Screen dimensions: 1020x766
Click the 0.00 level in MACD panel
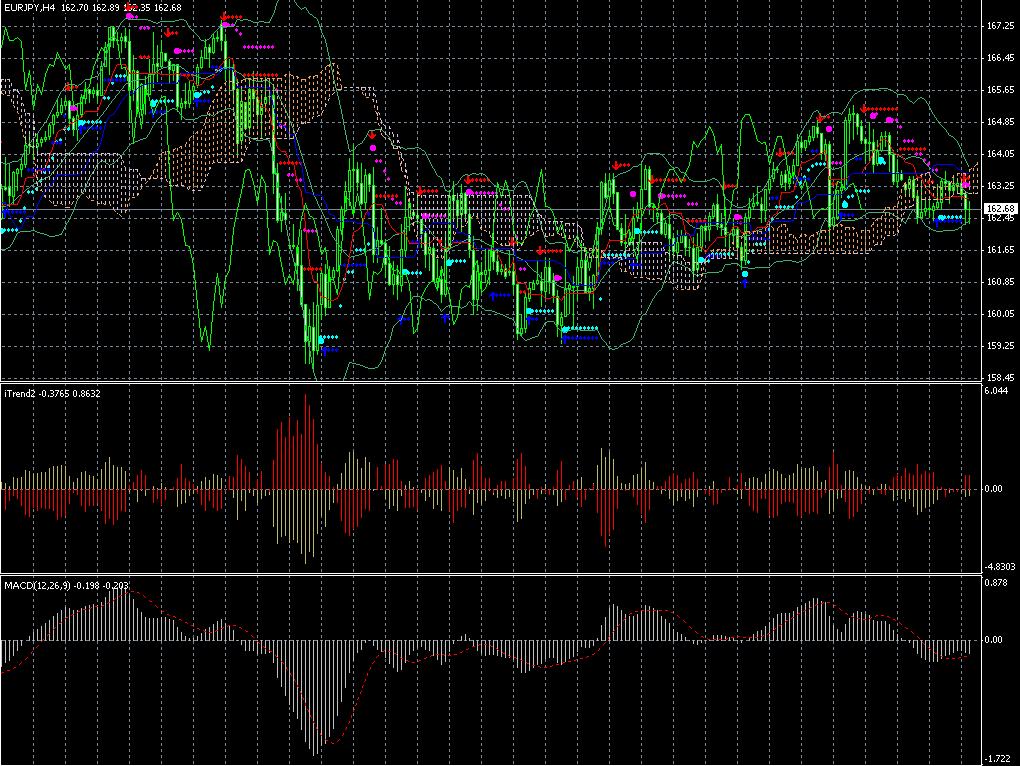tap(993, 640)
